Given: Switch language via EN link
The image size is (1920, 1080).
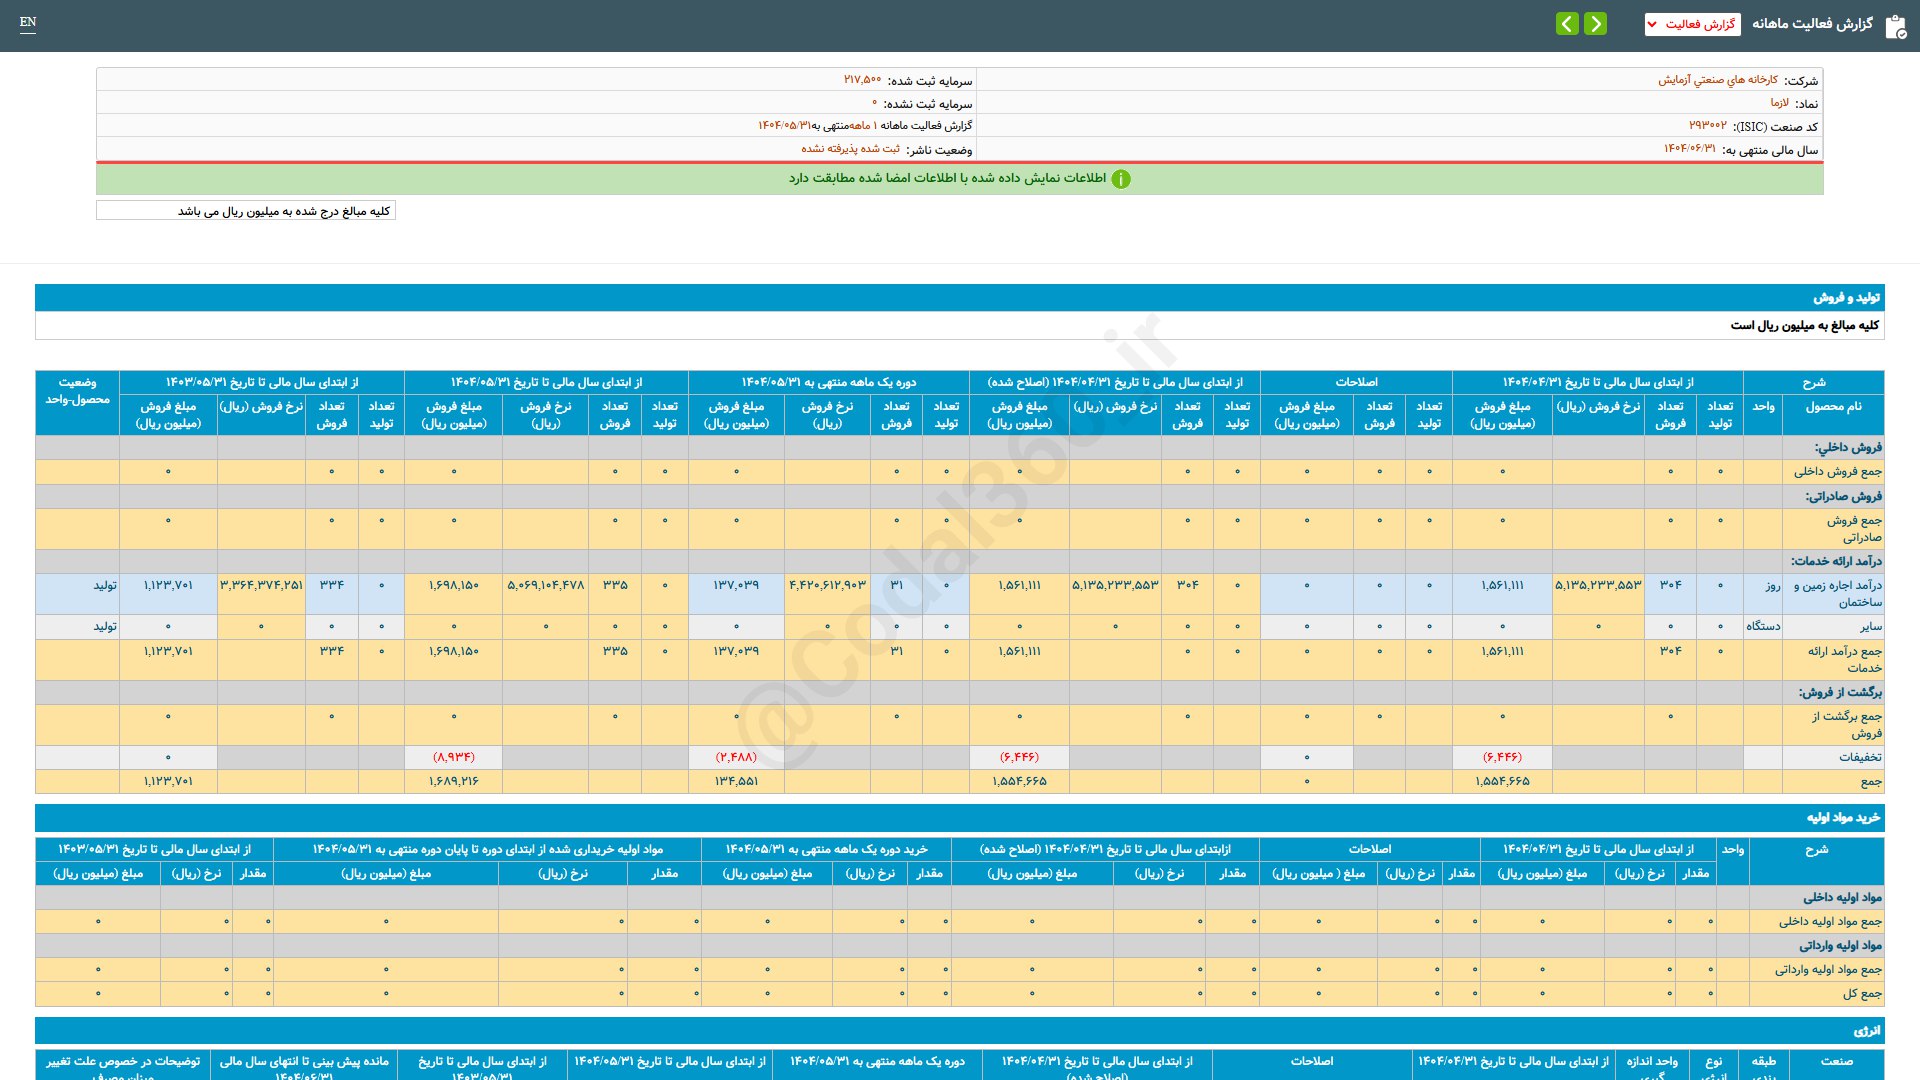Looking at the screenshot, I should coord(28,22).
